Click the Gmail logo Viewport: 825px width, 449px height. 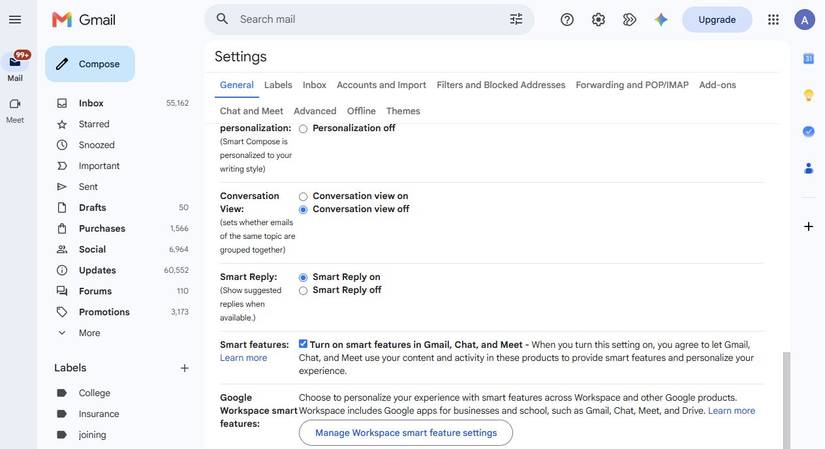(x=84, y=19)
